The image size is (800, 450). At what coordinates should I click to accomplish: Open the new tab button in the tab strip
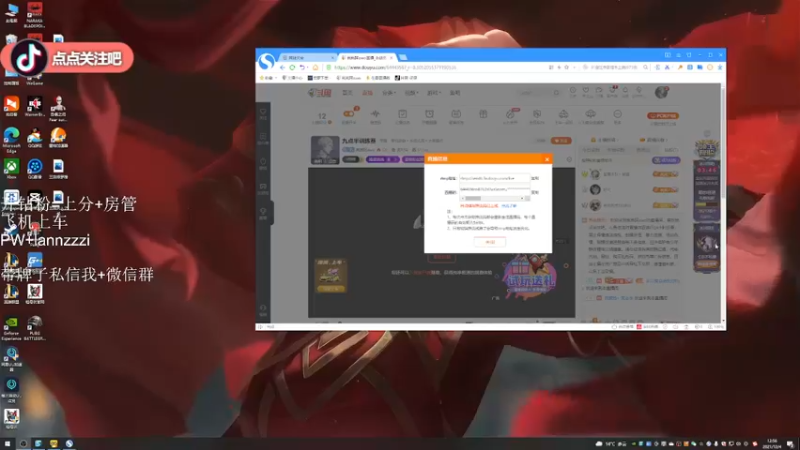pyautogui.click(x=403, y=57)
